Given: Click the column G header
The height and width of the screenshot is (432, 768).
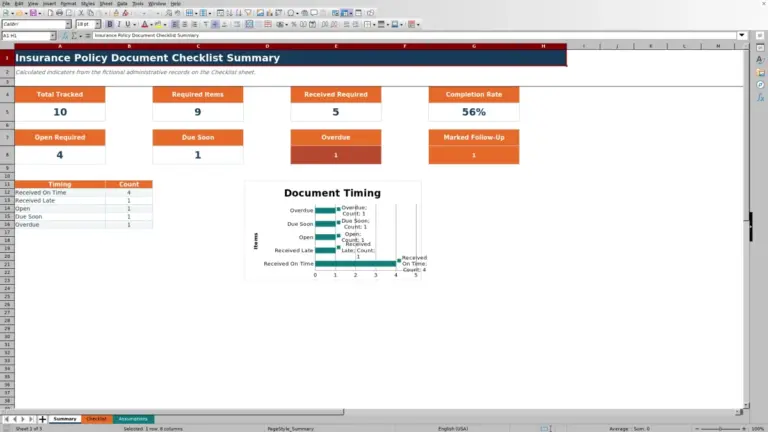Looking at the screenshot, I should click(474, 46).
